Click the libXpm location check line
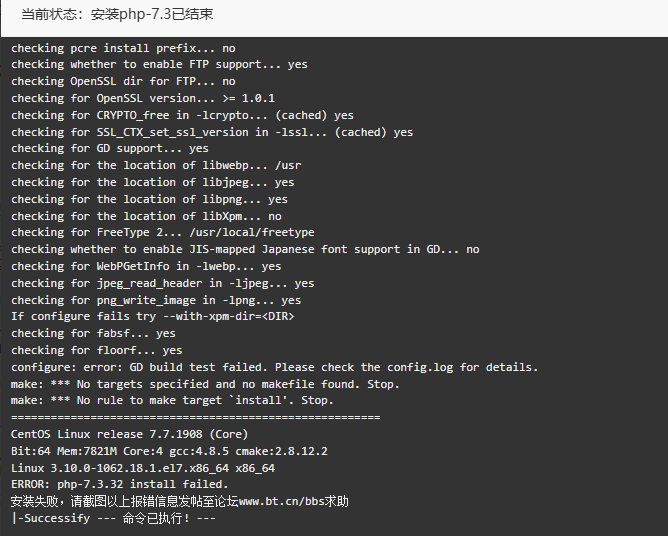 click(x=146, y=216)
